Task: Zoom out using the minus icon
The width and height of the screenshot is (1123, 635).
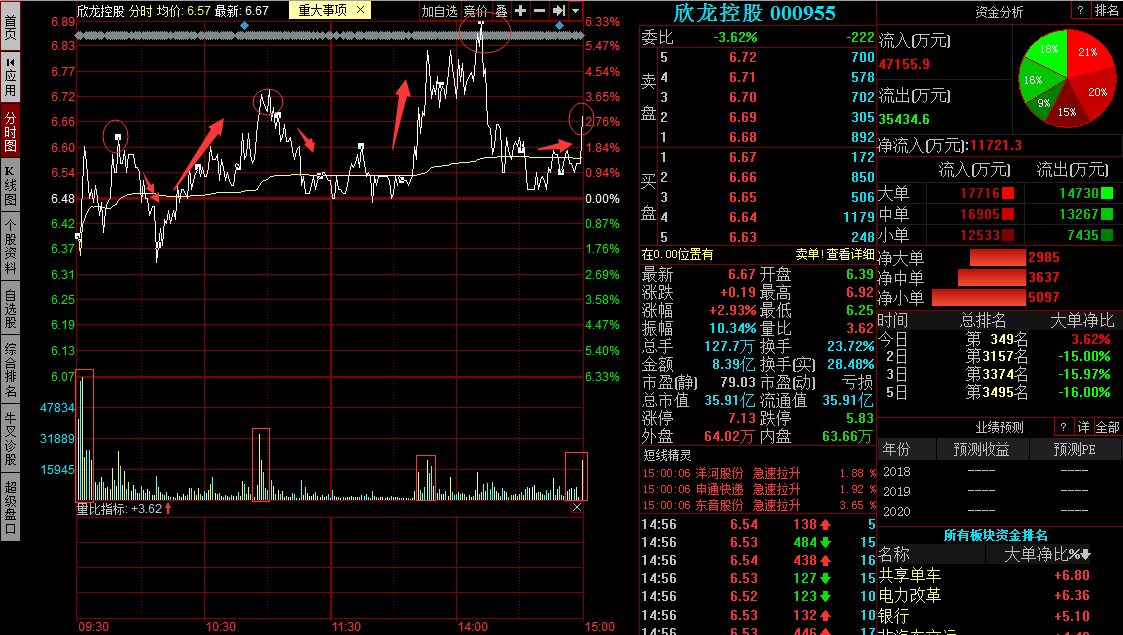Action: (540, 11)
